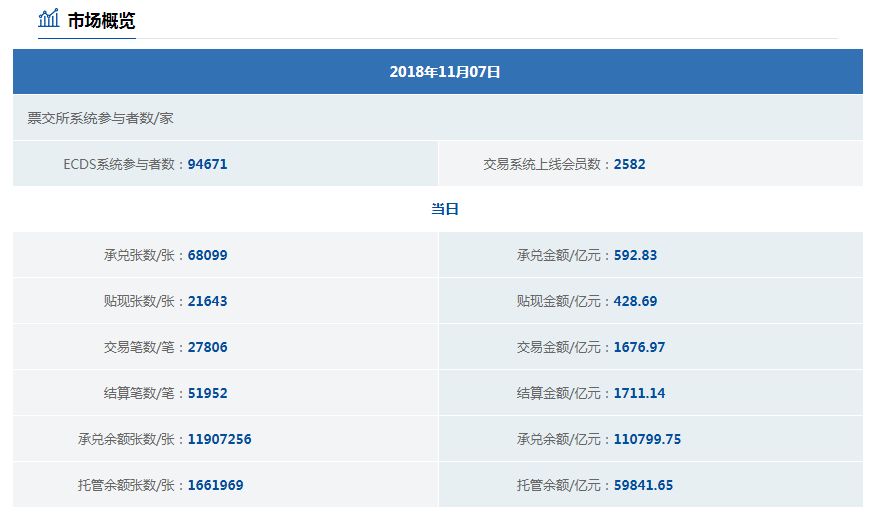
Task: Click the 贴现金额/亿元 label
Action: pos(558,301)
